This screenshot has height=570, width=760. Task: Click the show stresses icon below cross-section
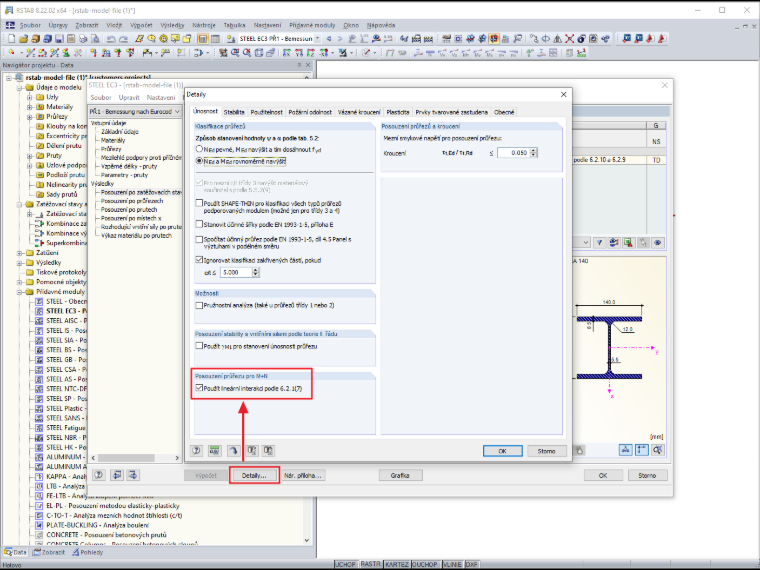pyautogui.click(x=626, y=450)
